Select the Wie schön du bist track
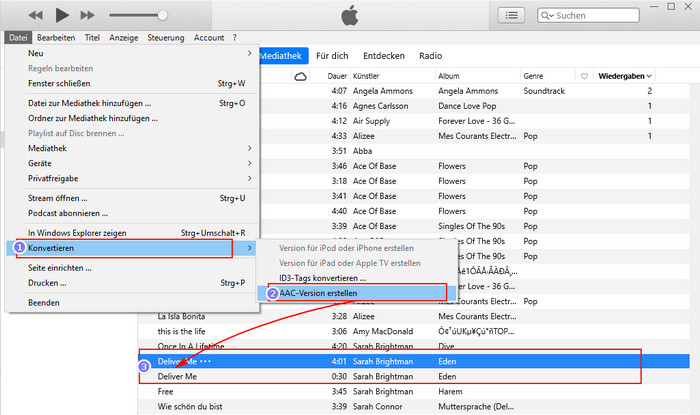Screen dimensions: 700x415 coord(413,407)
